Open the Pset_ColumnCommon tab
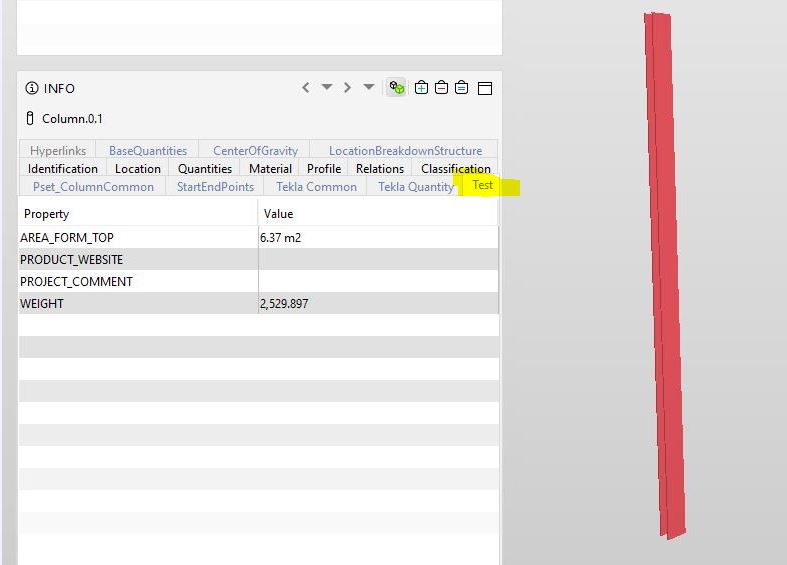Screen dimensions: 787x565 pos(93,187)
